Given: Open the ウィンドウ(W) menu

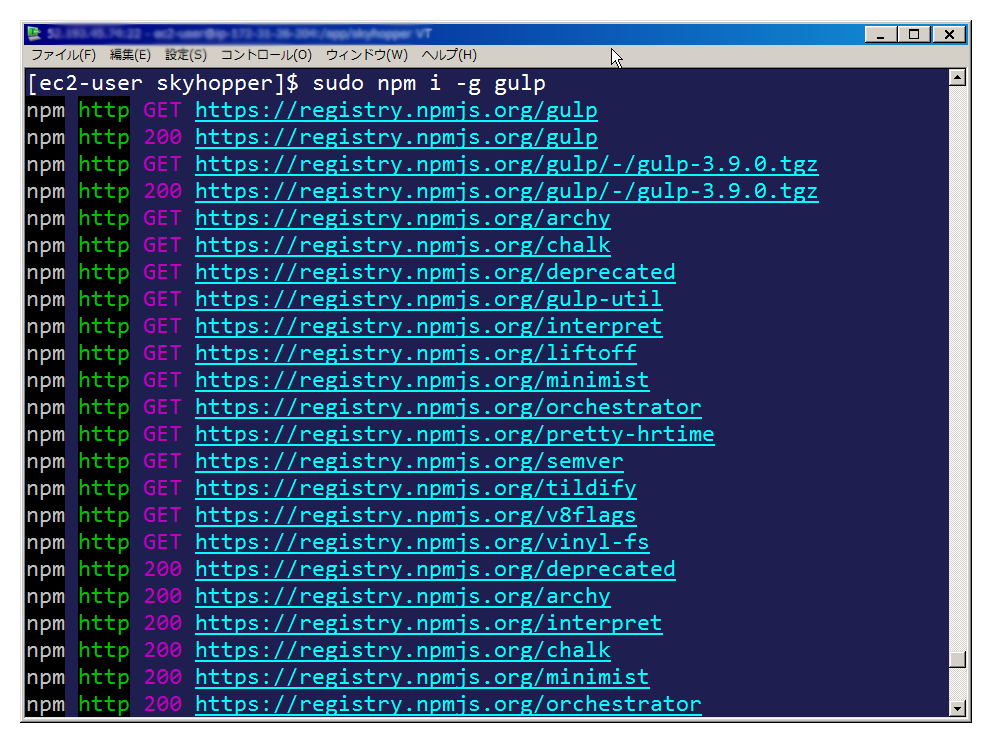Looking at the screenshot, I should coord(367,55).
